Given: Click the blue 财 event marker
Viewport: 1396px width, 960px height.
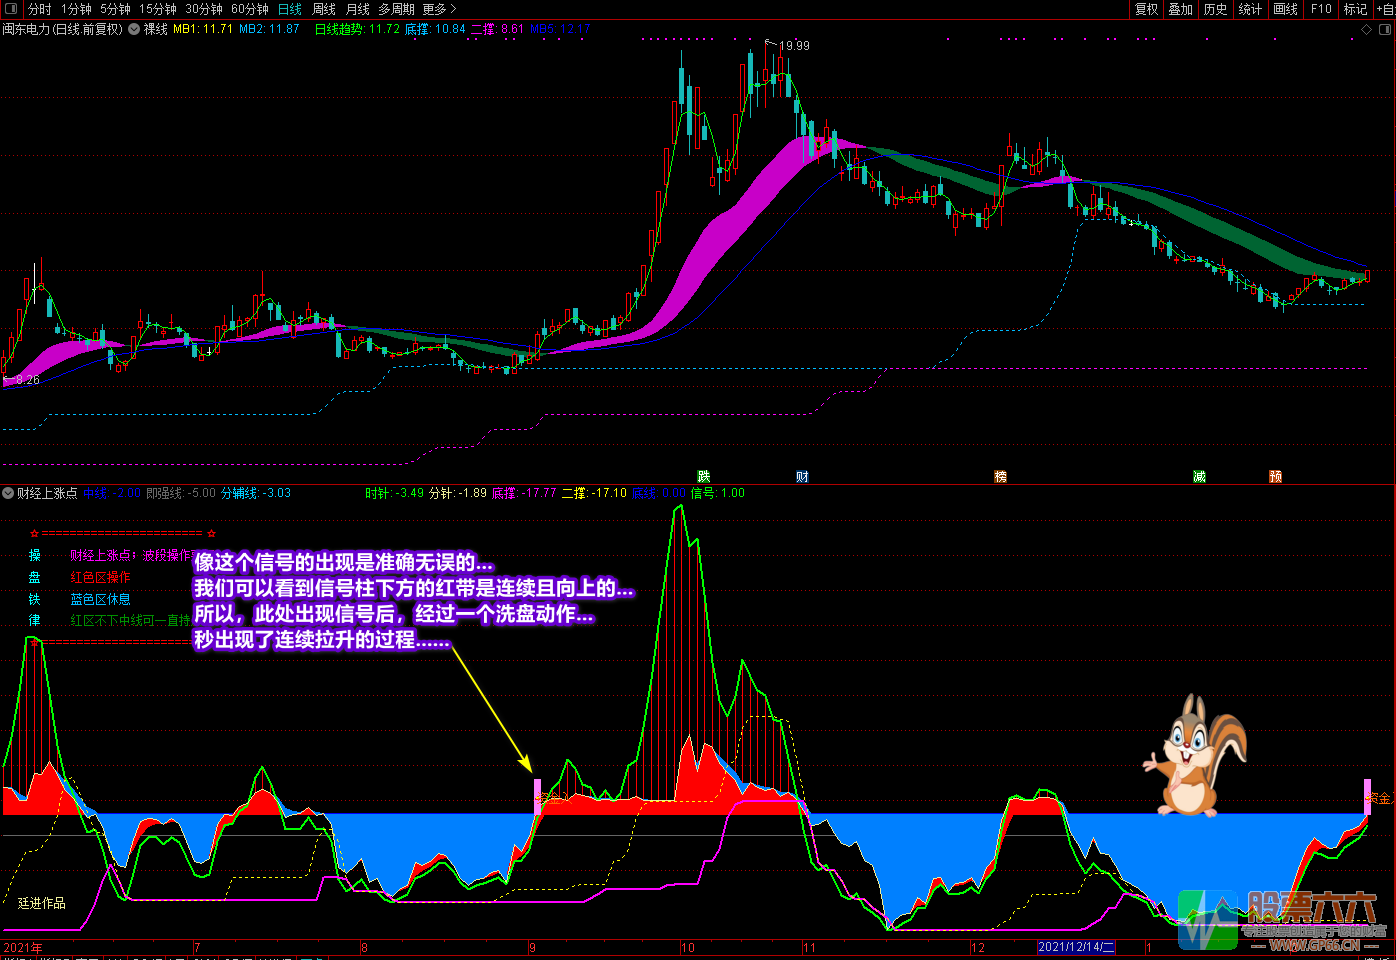Looking at the screenshot, I should pos(802,477).
